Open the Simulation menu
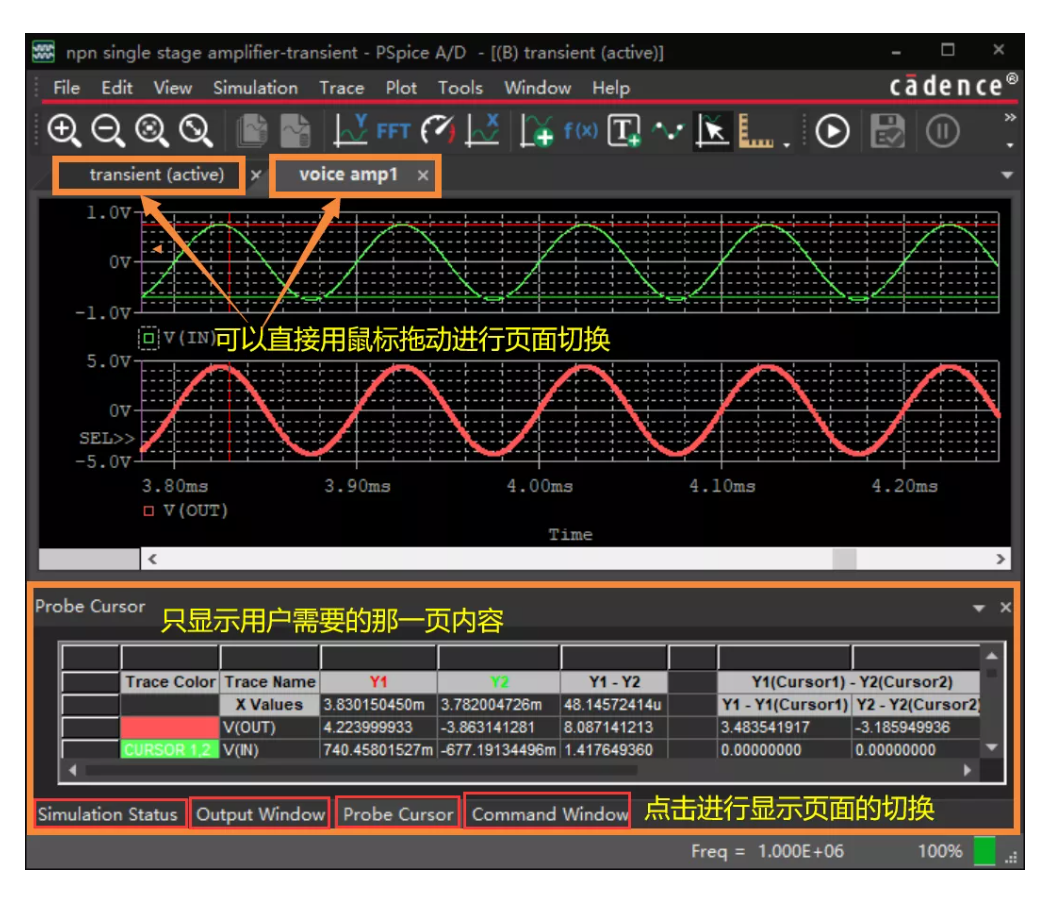 pyautogui.click(x=255, y=88)
